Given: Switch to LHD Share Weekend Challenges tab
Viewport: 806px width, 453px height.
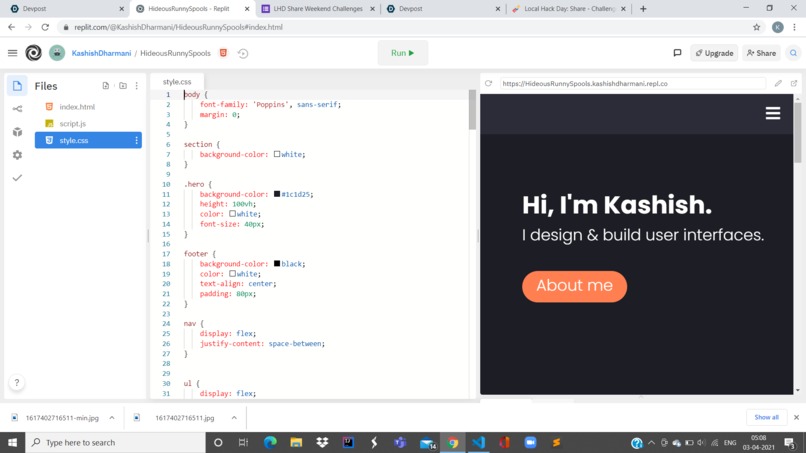Looking at the screenshot, I should click(x=318, y=9).
